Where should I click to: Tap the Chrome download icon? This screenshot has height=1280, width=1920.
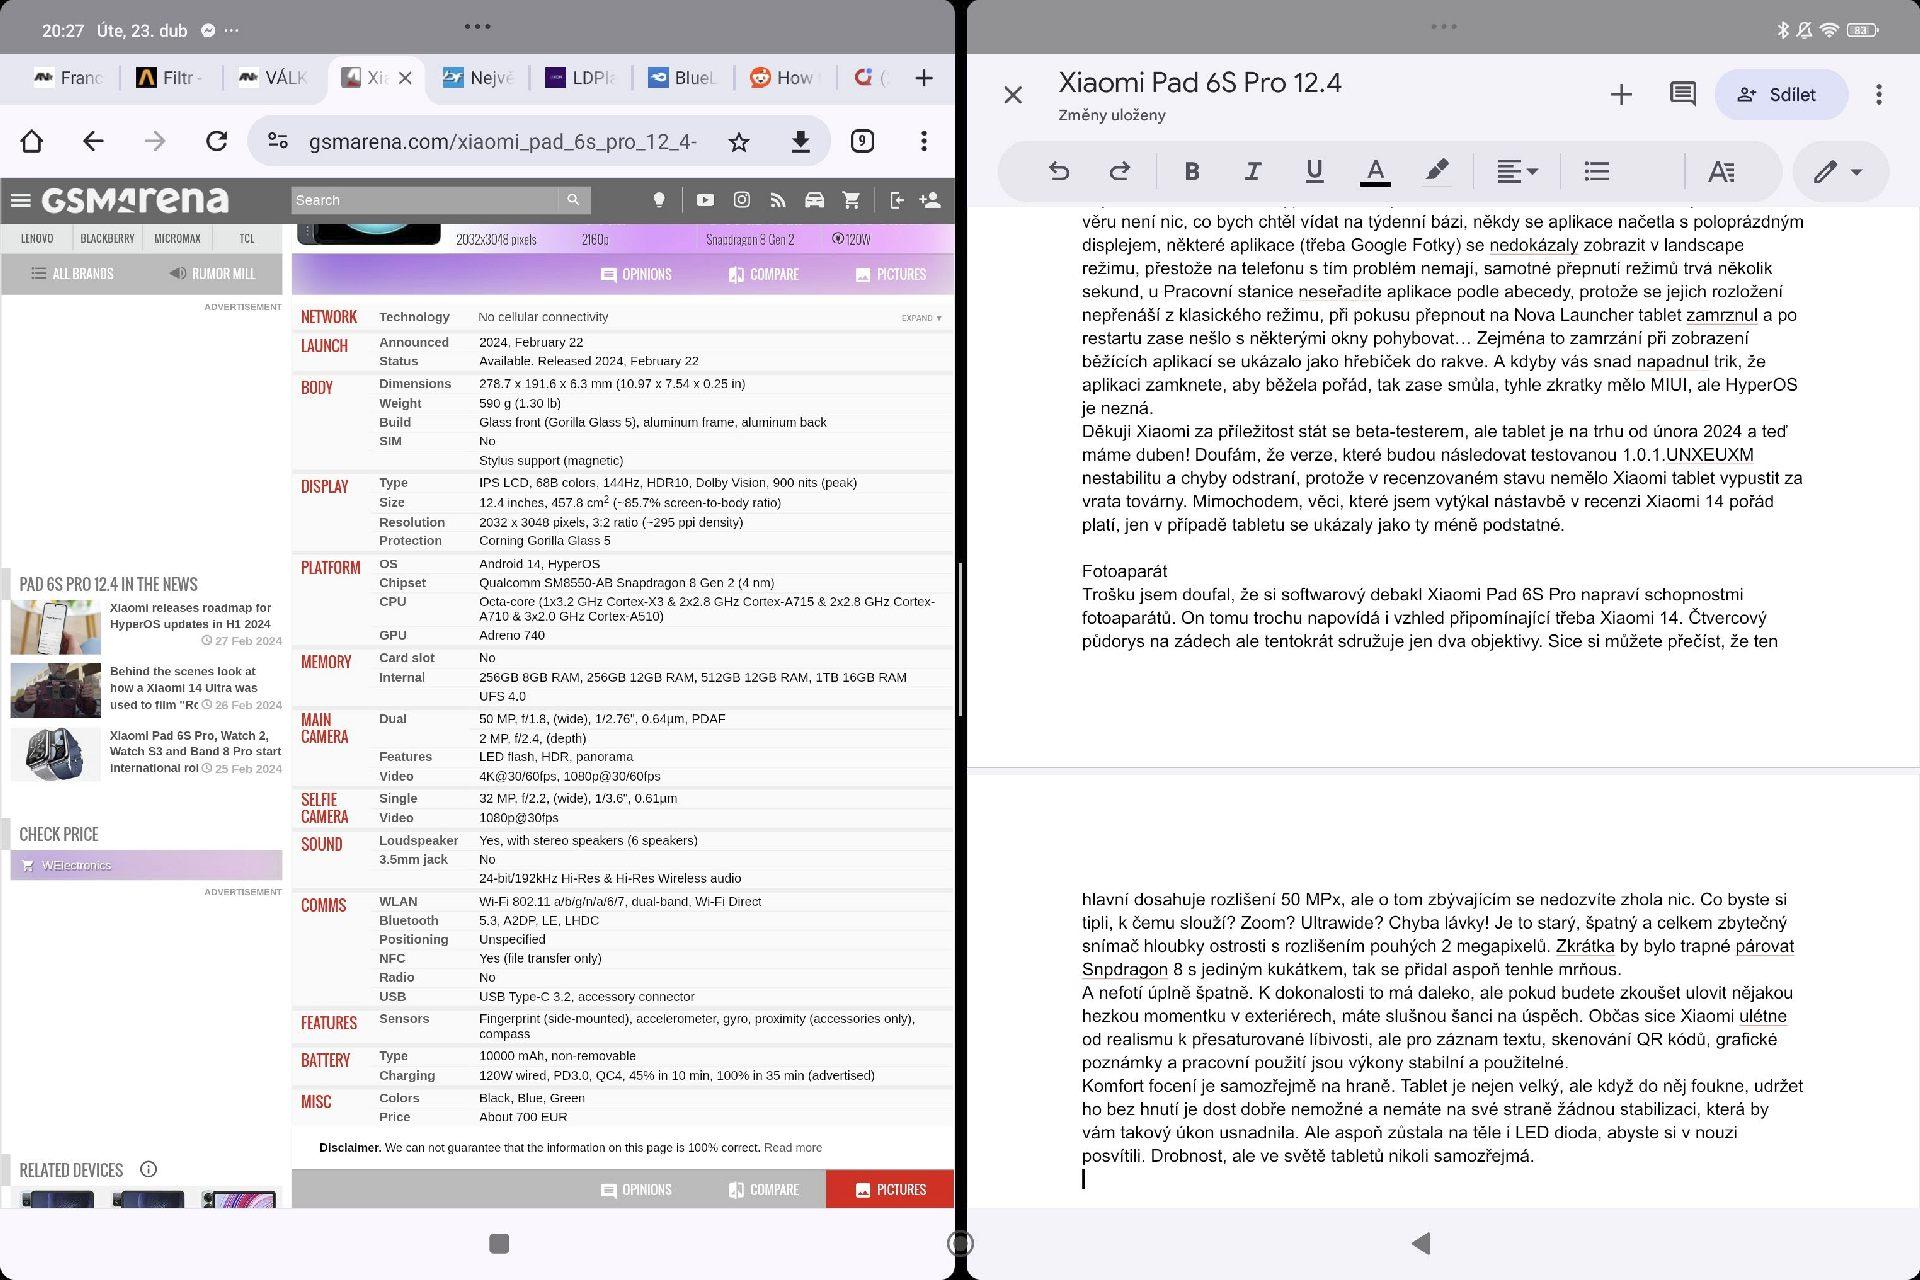click(x=800, y=142)
